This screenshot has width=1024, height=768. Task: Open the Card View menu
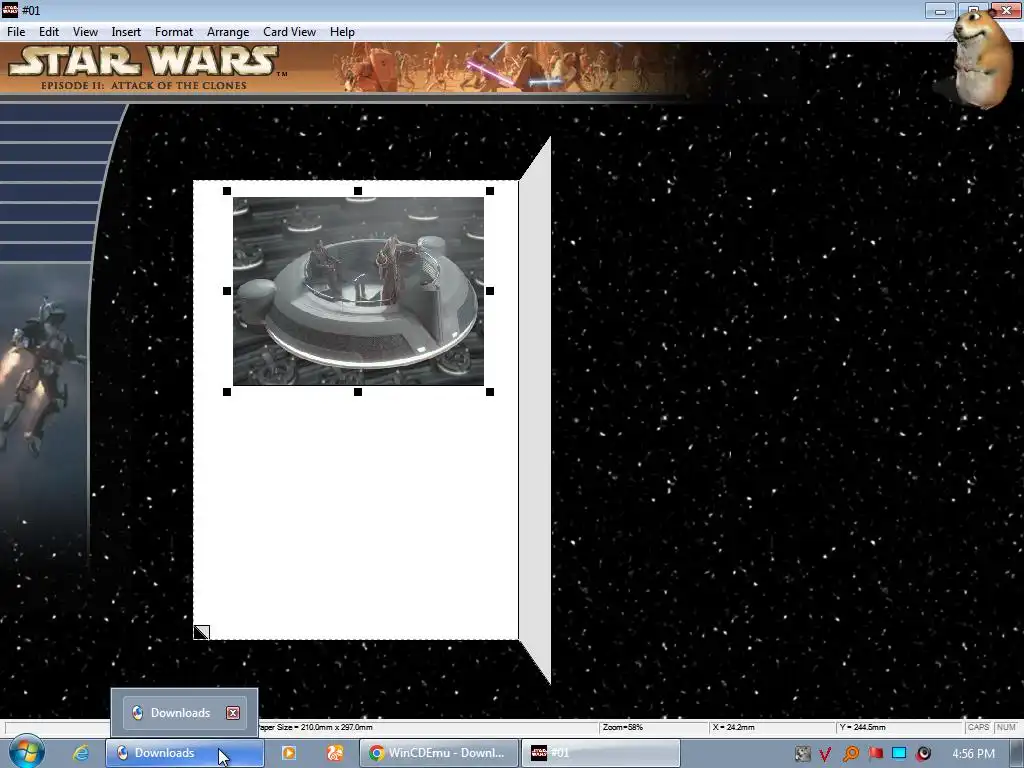point(289,31)
